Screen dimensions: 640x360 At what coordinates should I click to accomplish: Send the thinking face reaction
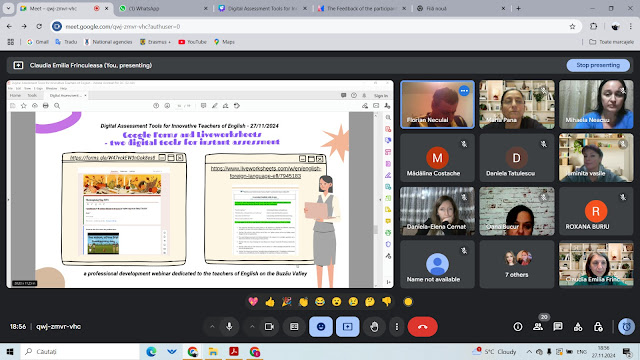(370, 302)
